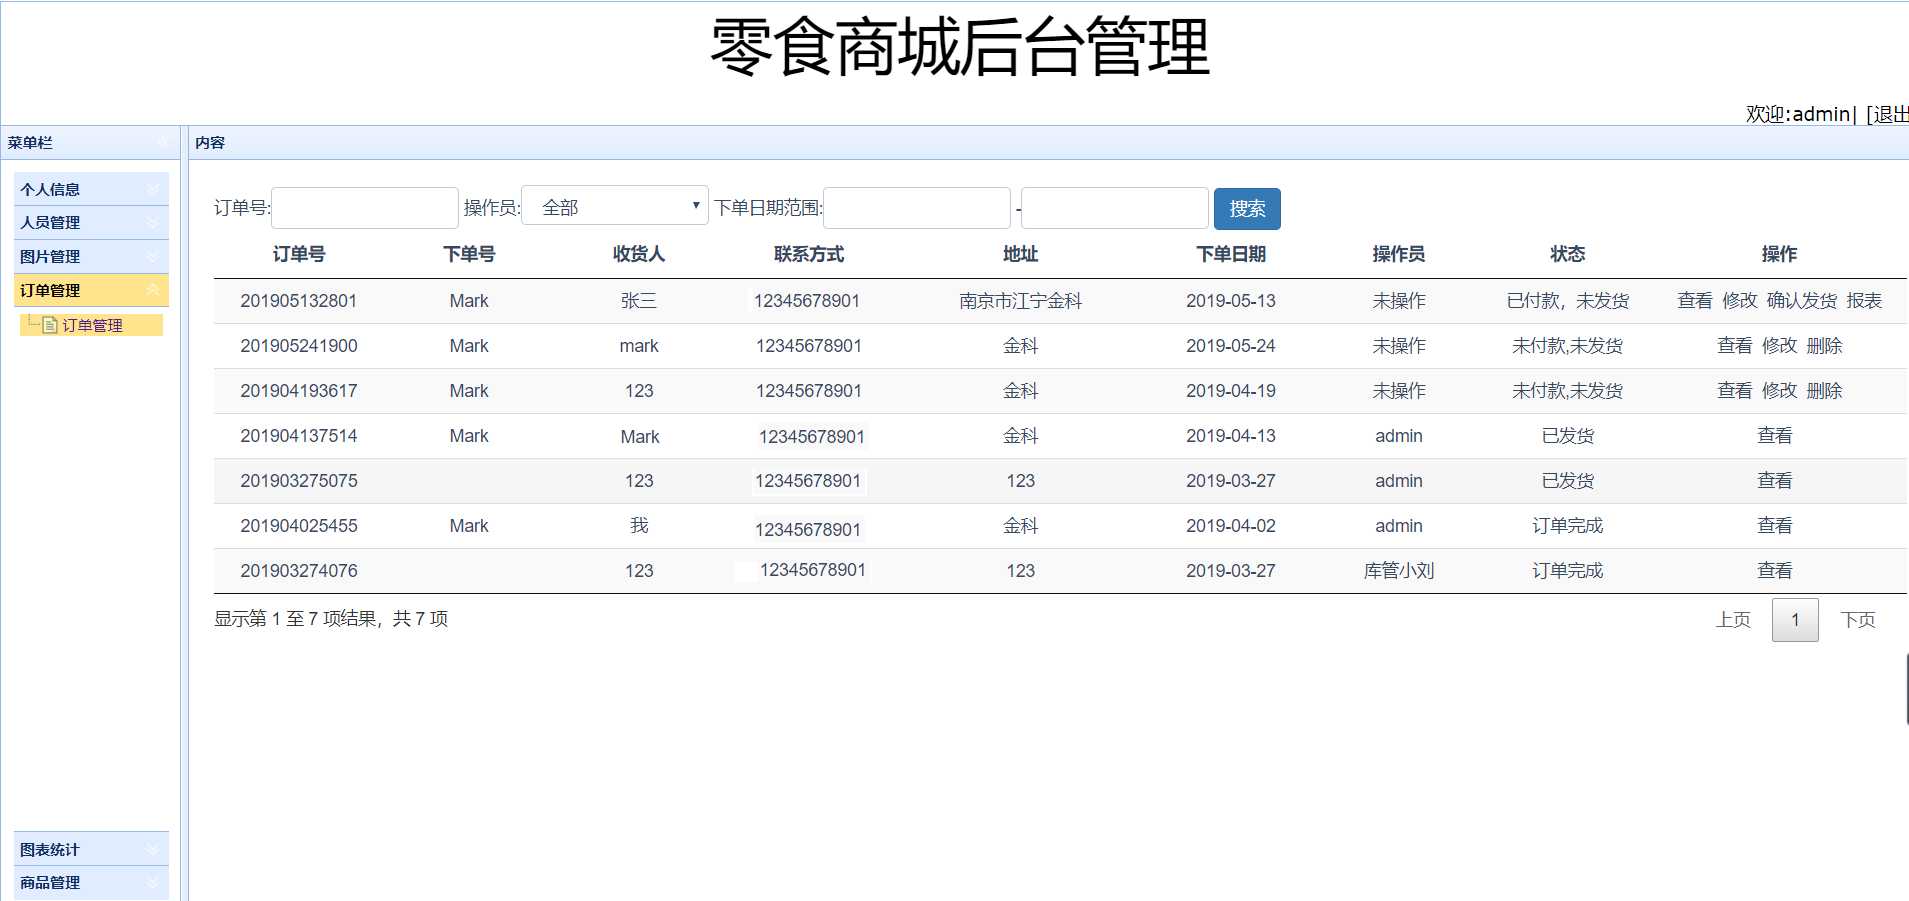Viewport: 1909px width, 901px height.
Task: Sort by 状态 column header
Action: tap(1567, 254)
